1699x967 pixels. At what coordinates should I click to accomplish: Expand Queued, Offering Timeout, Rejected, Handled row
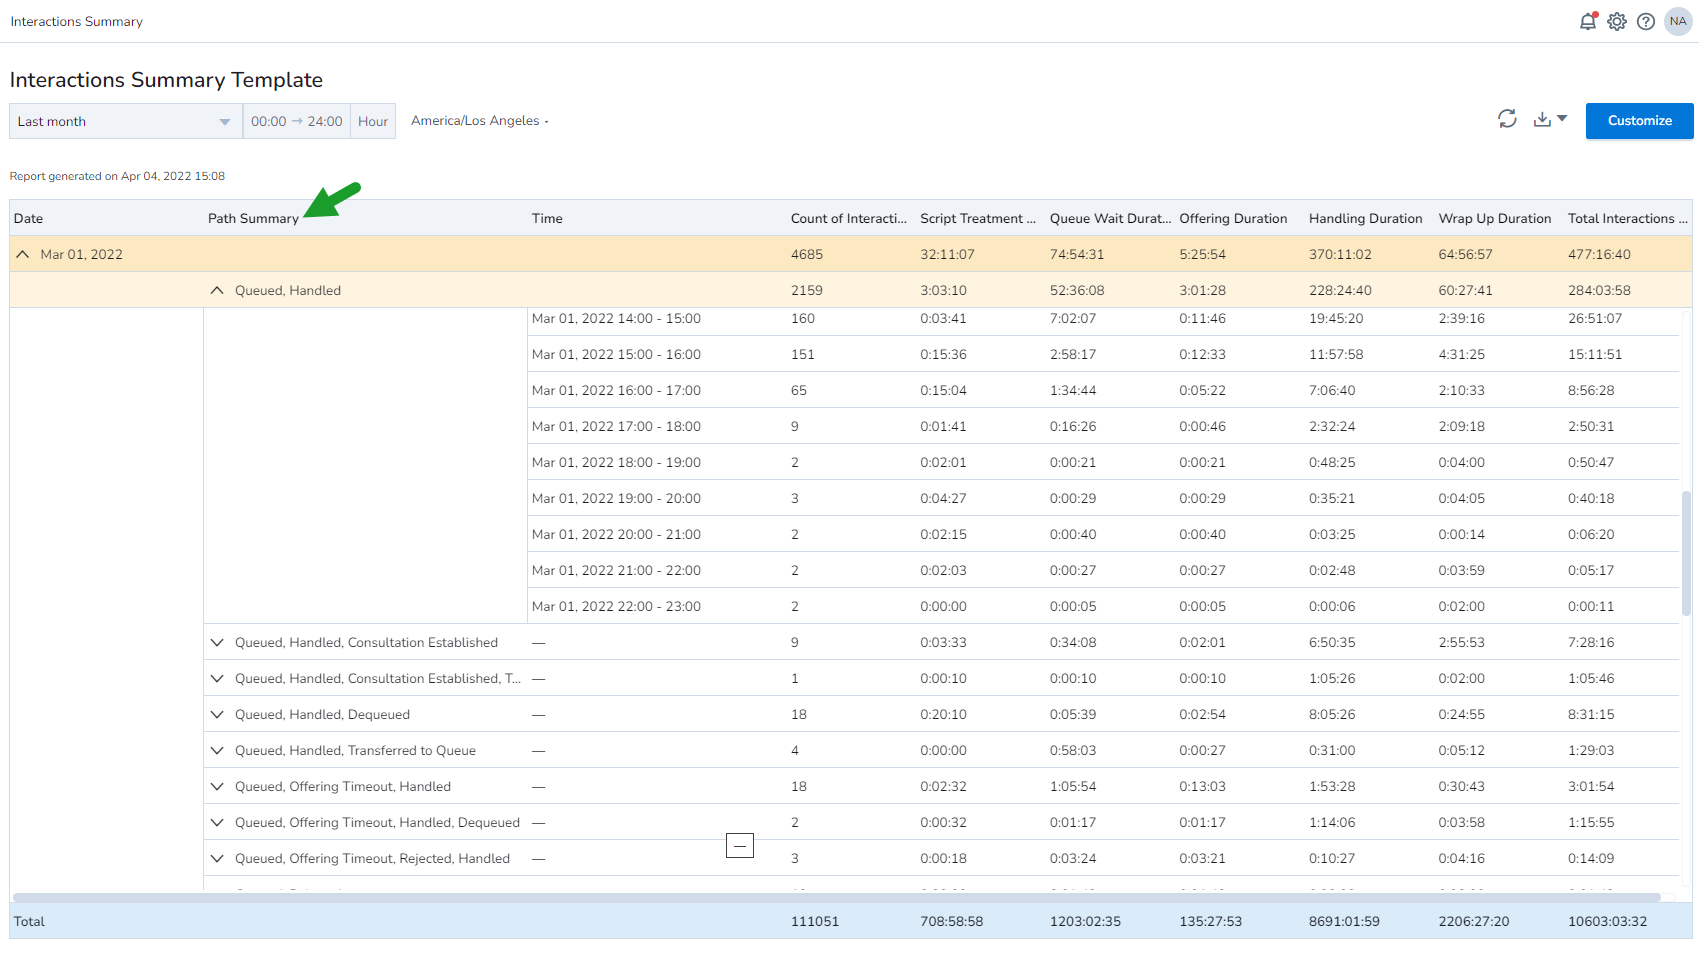(217, 858)
